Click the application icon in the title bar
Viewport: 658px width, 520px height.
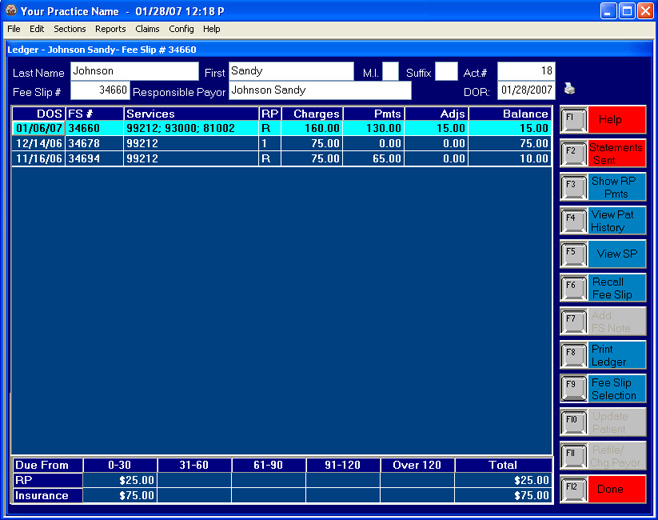[x=10, y=11]
